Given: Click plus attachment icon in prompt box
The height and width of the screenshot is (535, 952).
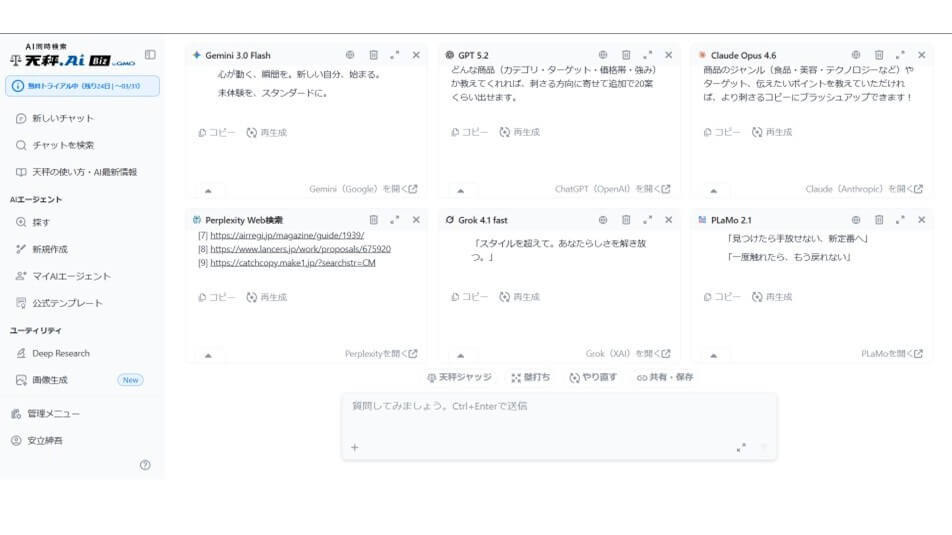Looking at the screenshot, I should (354, 448).
